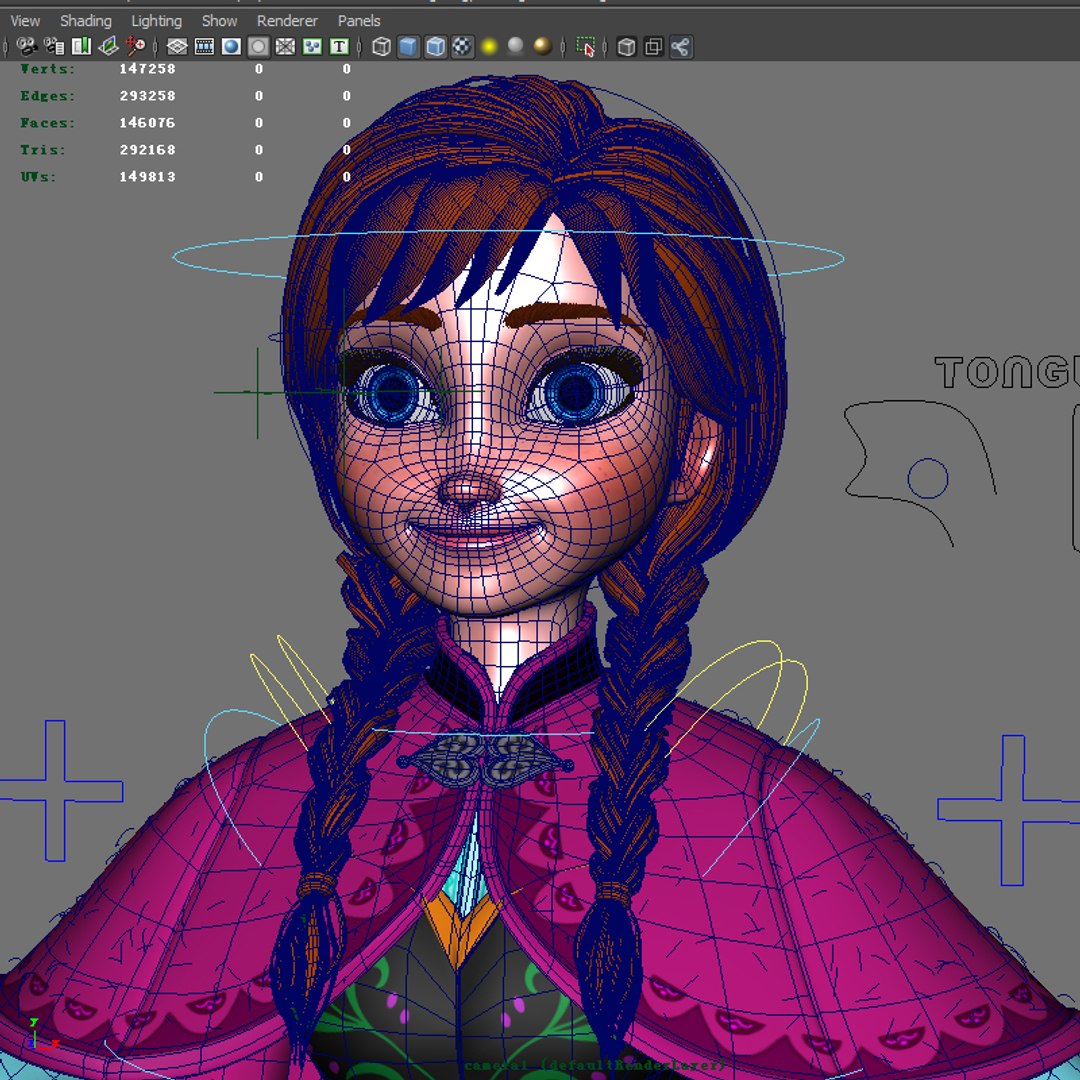The width and height of the screenshot is (1080, 1080).
Task: Toggle the Resolution Gate icon
Action: point(231,47)
